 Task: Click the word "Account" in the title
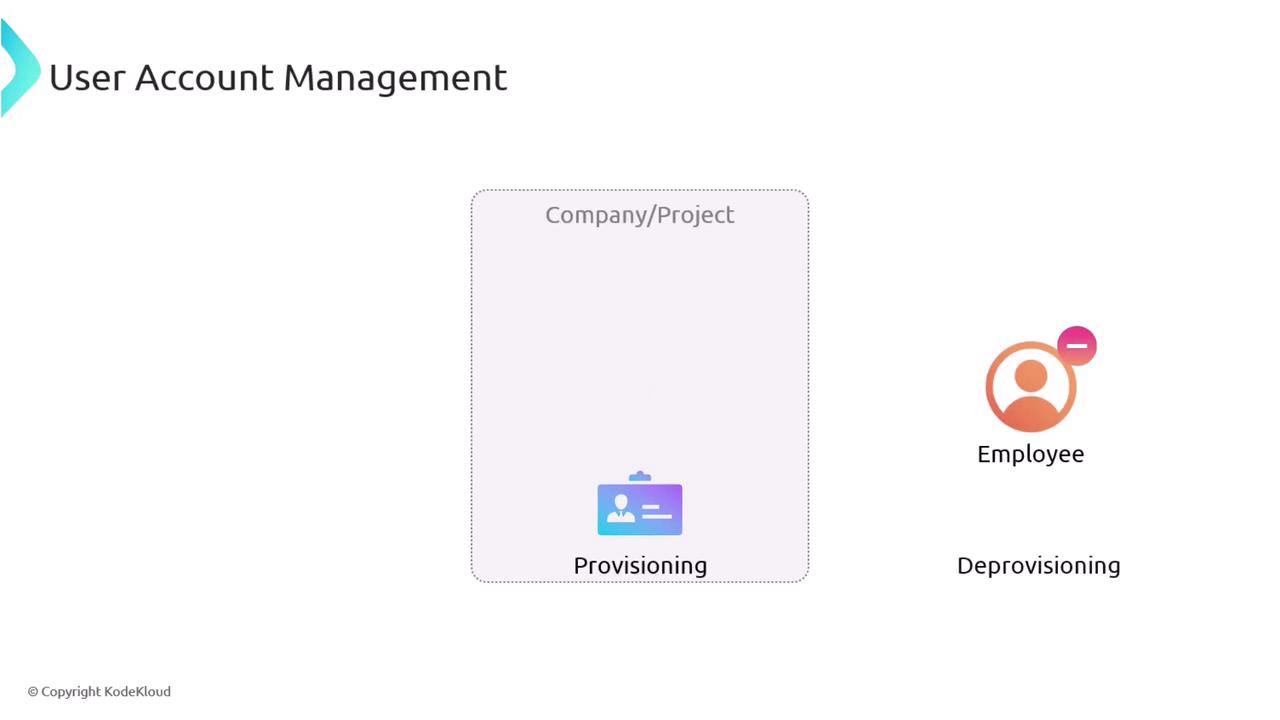(204, 78)
